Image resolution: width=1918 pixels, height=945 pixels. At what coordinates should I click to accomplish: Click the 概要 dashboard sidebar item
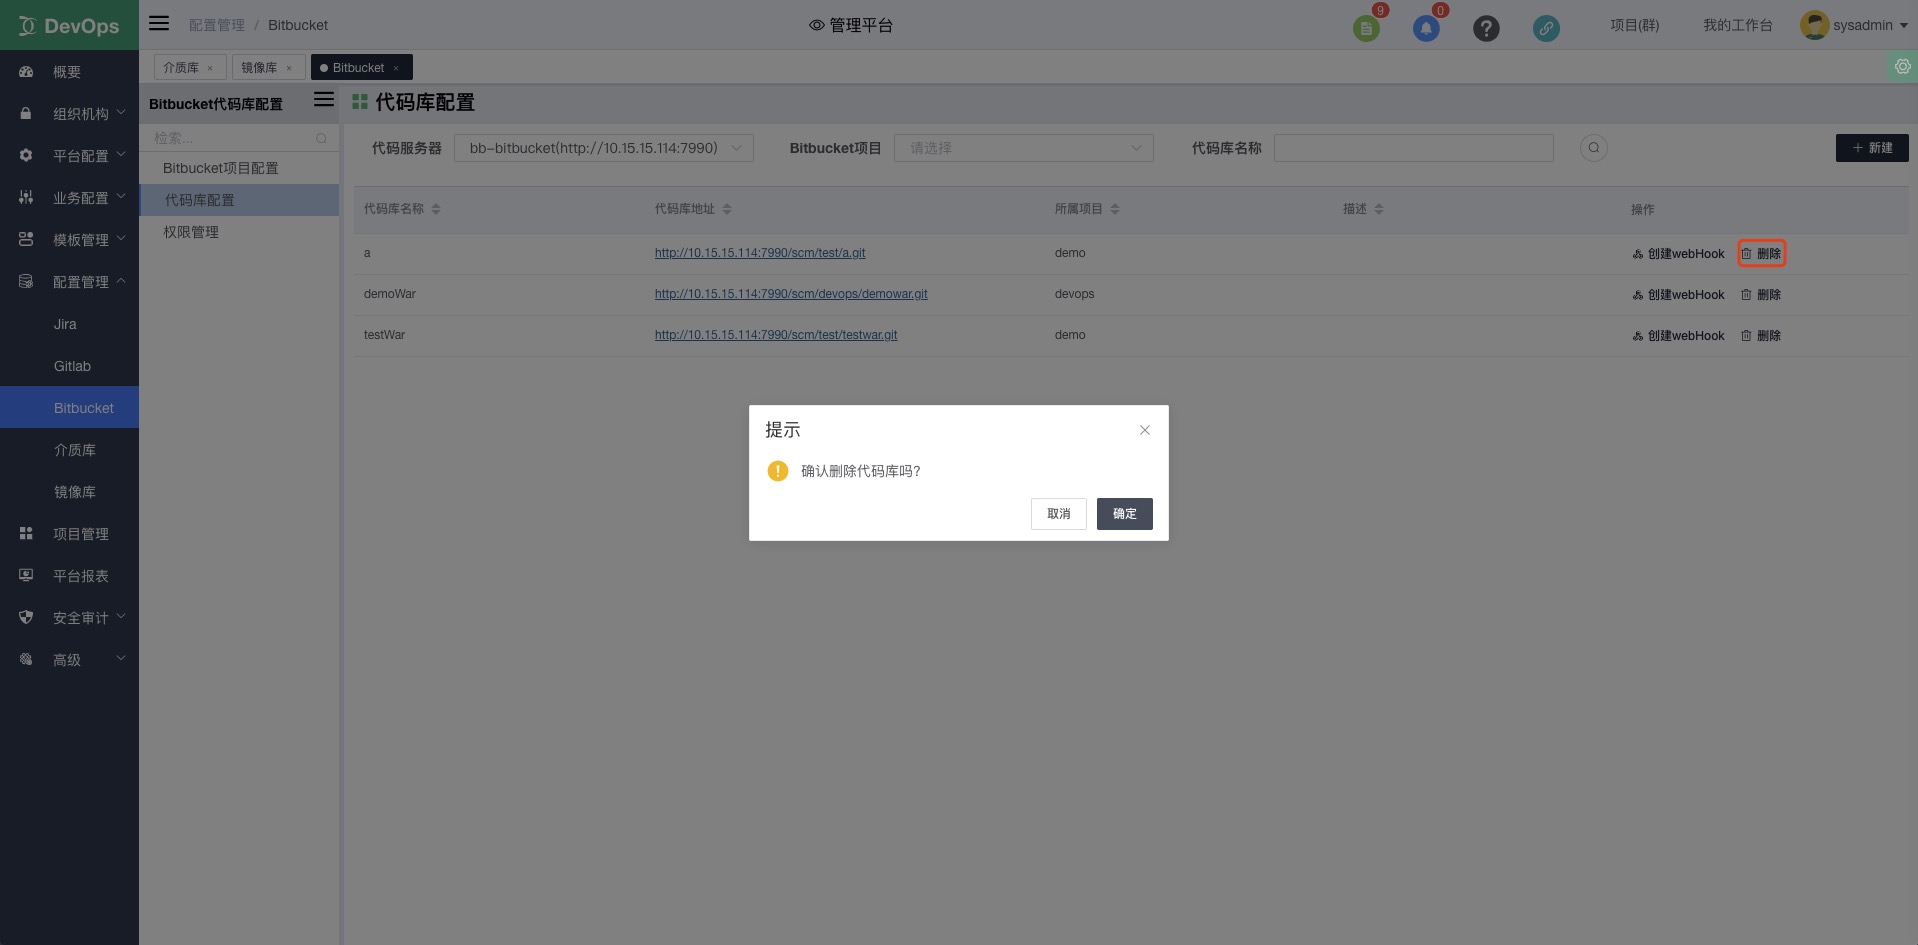click(x=69, y=72)
